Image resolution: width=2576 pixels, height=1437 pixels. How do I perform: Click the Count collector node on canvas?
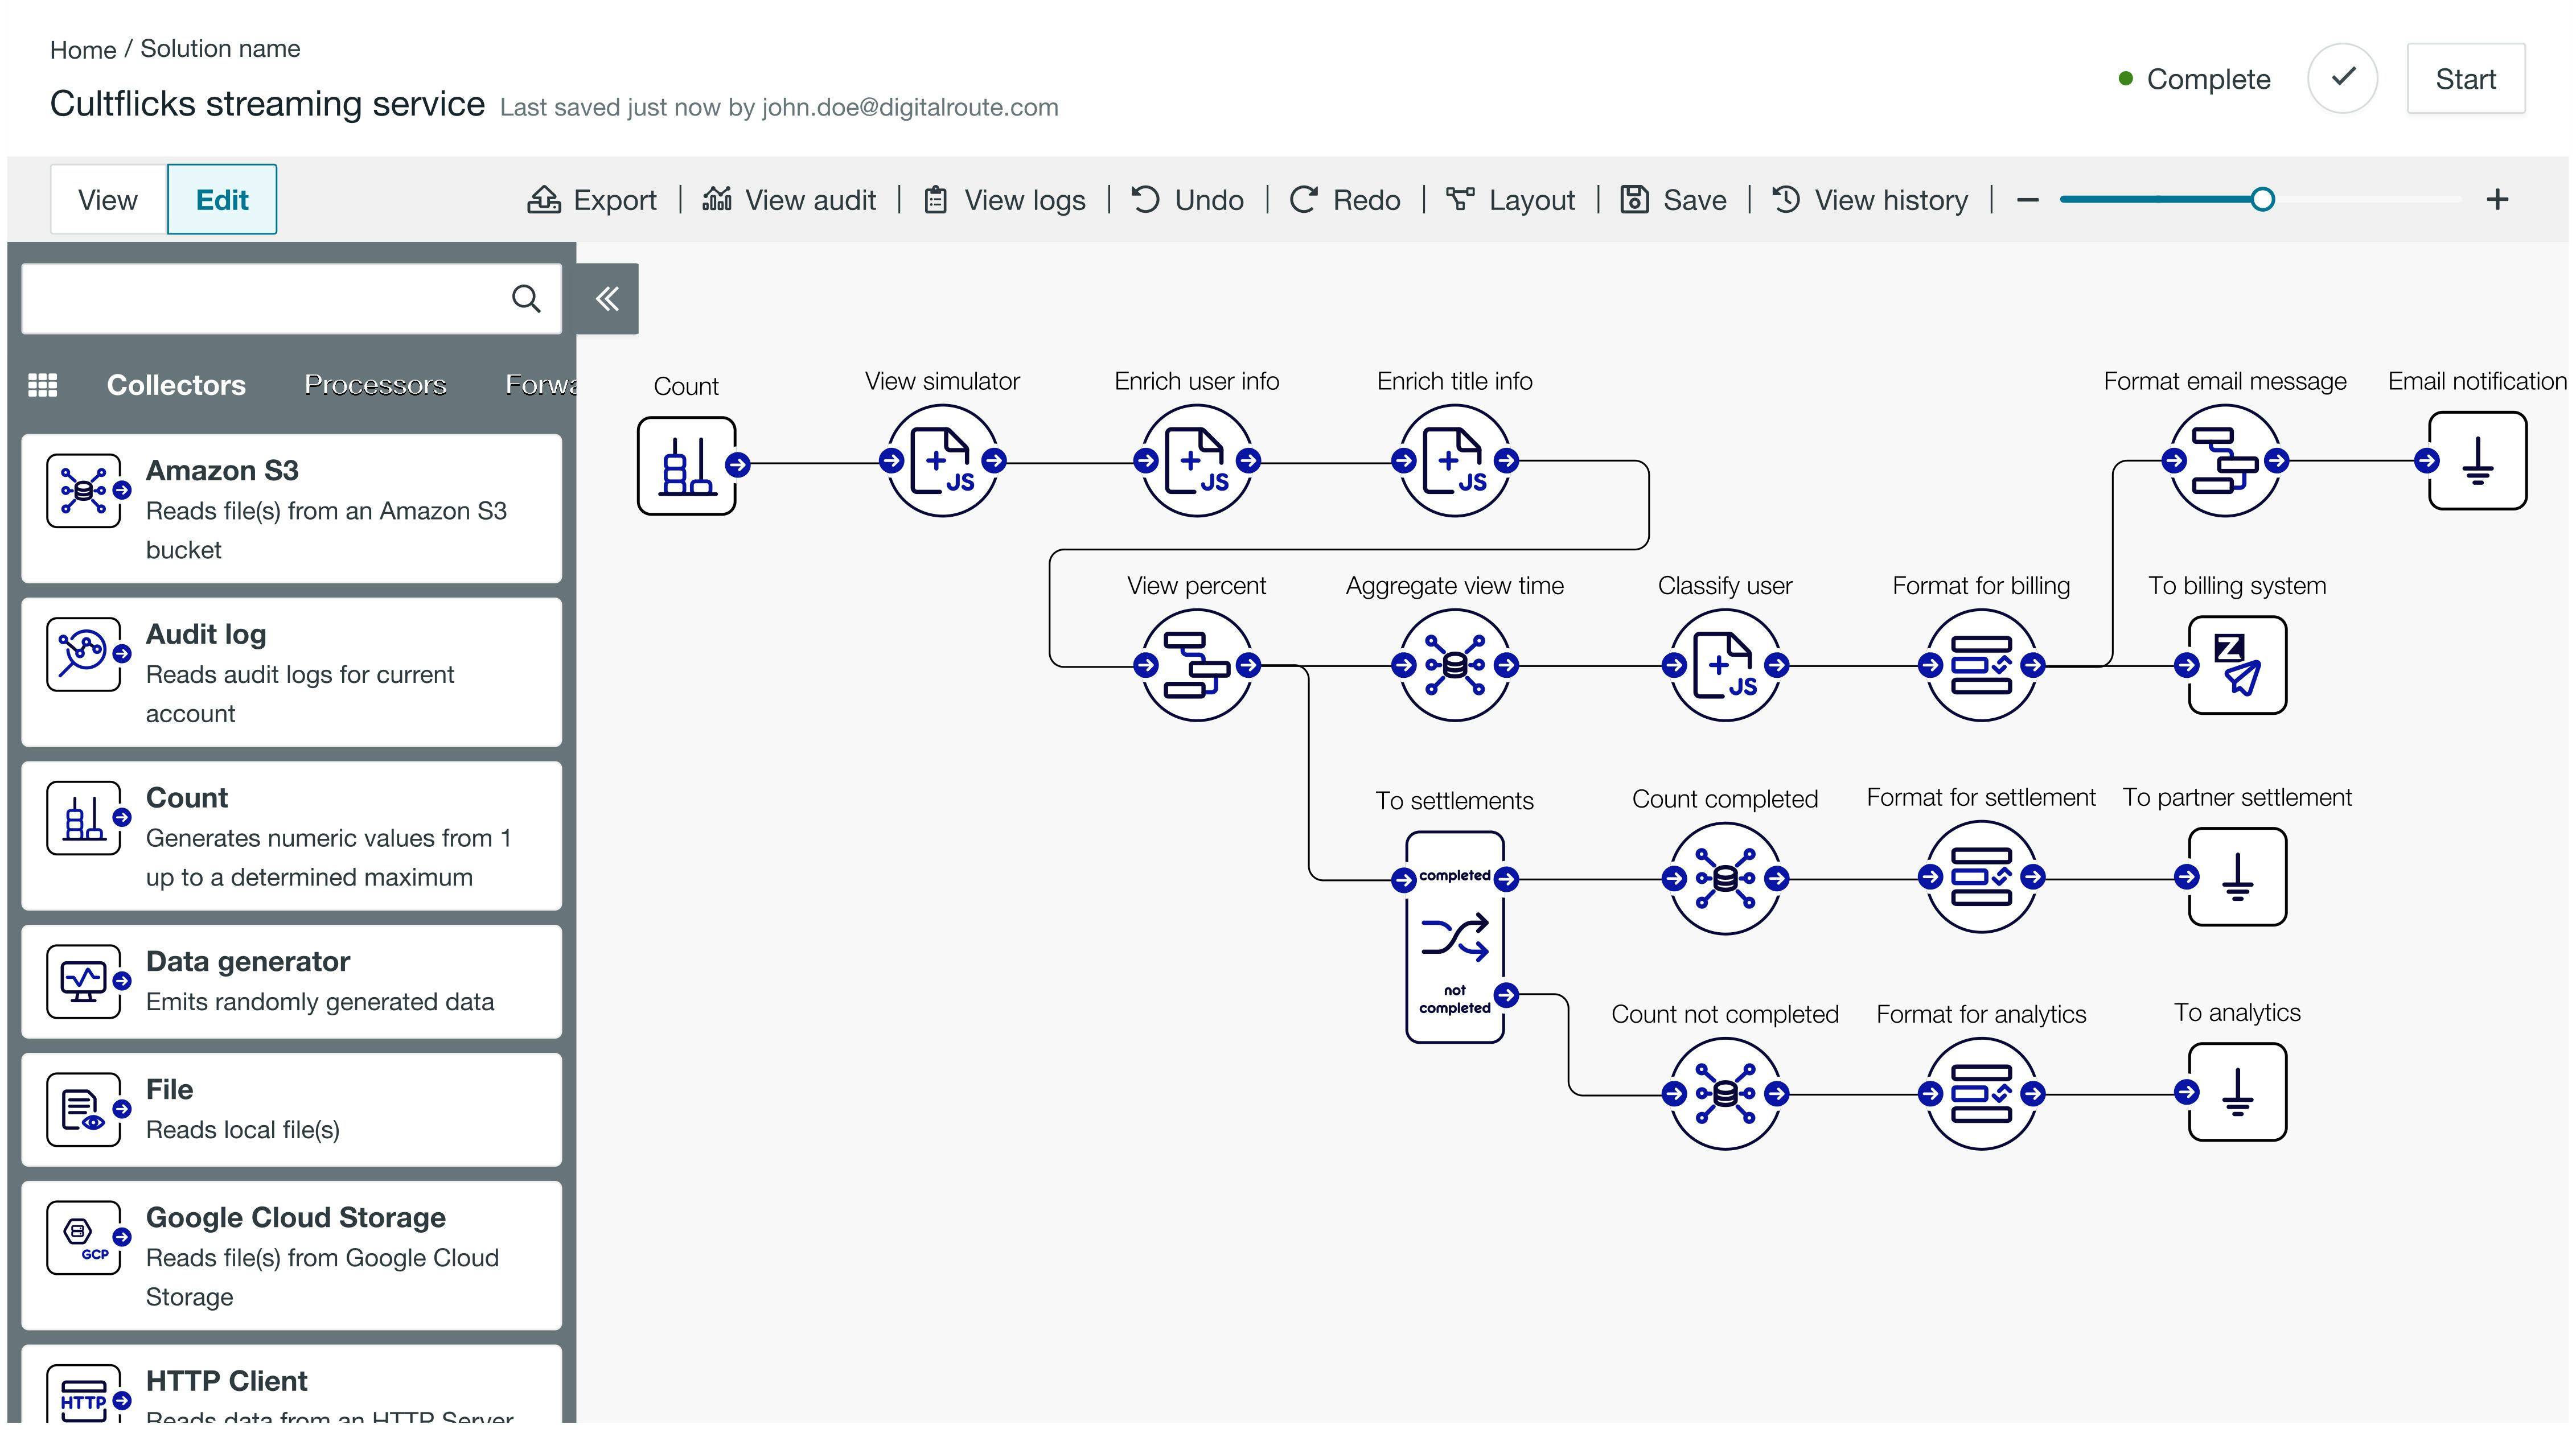coord(686,466)
